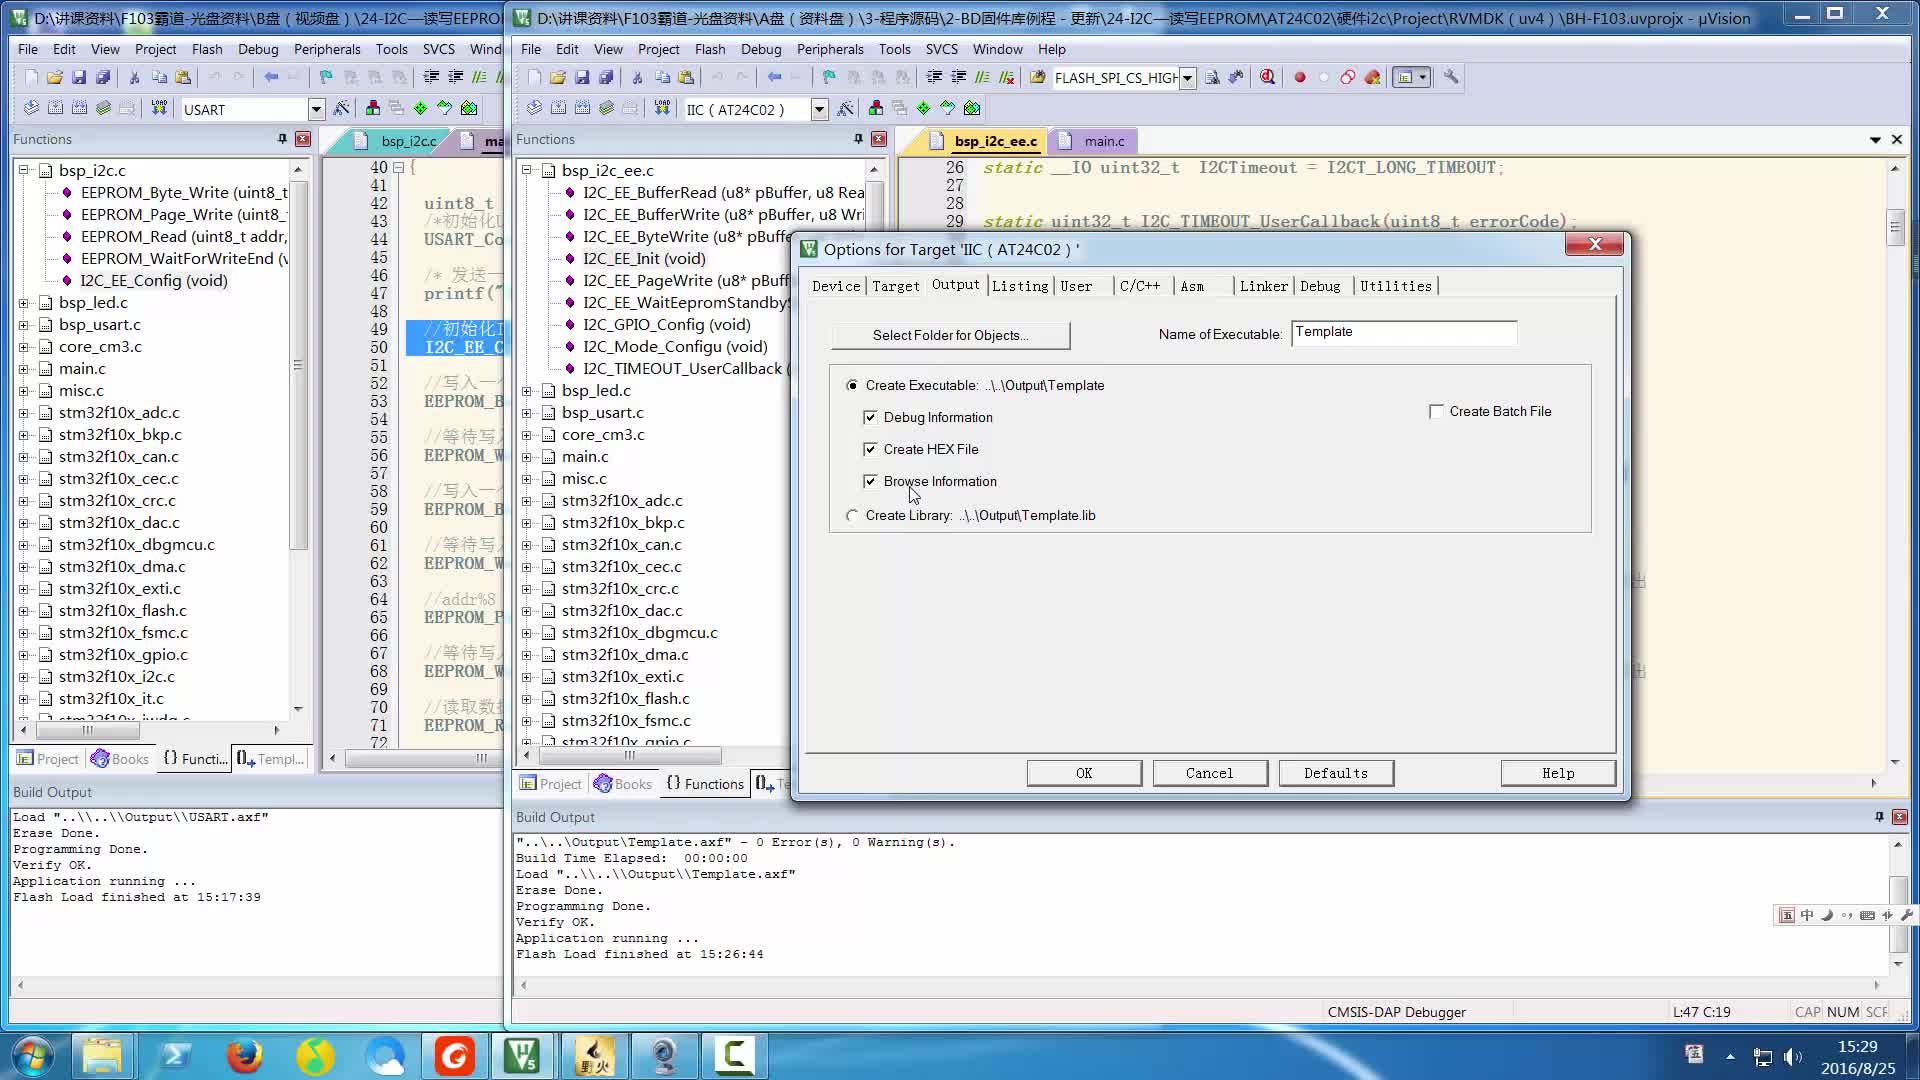Toggle Browse Information checkbox
This screenshot has height=1080, width=1920.
870,482
